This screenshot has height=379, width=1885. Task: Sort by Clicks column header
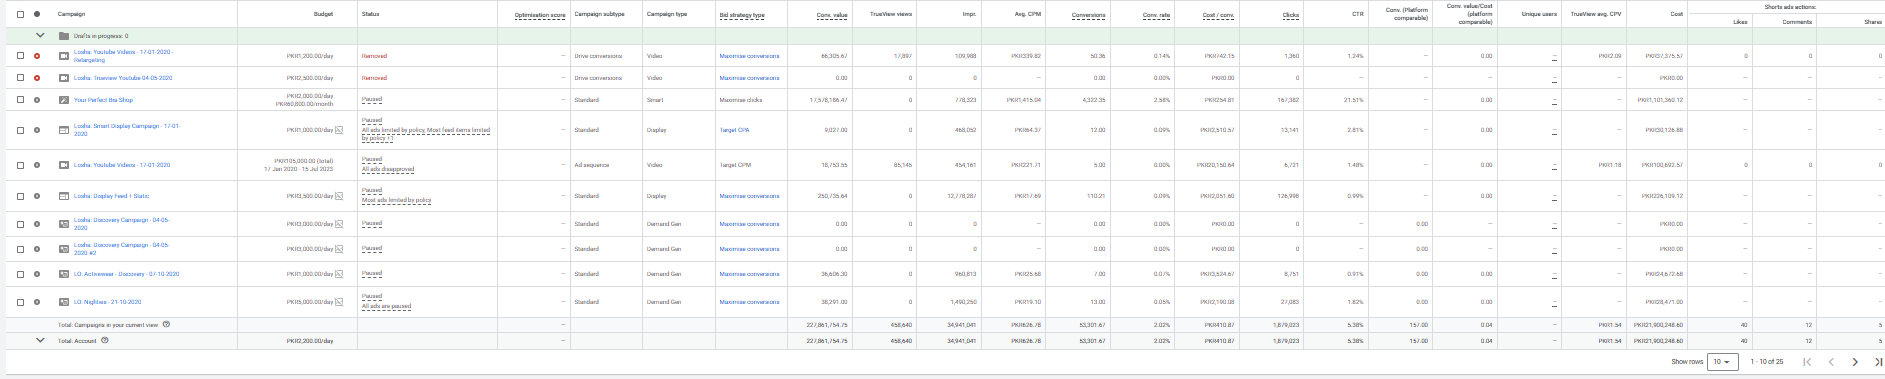(x=1291, y=15)
